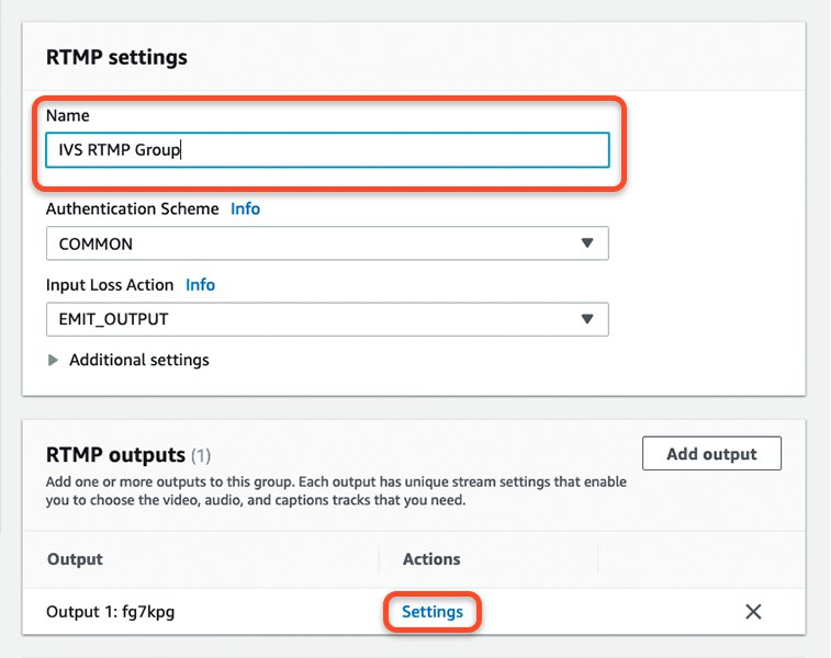Open the Info link beside Input Loss Action
The image size is (831, 658).
tap(200, 284)
